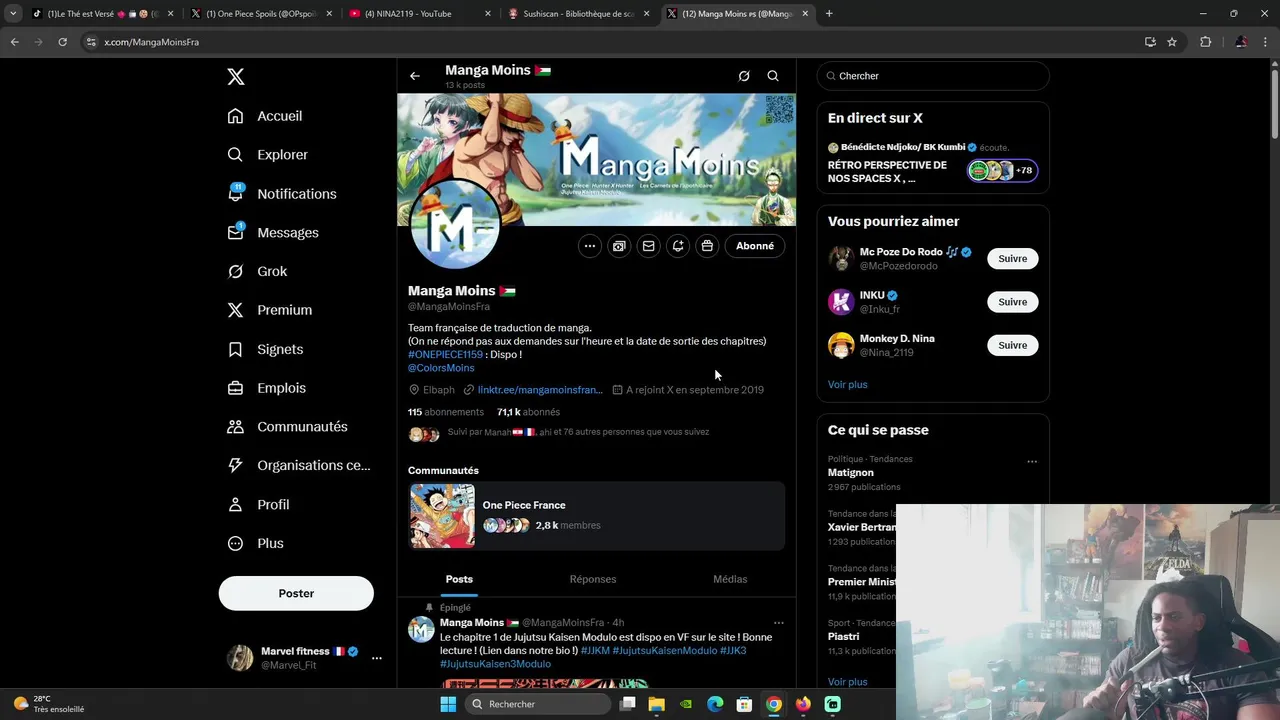Click Voir plus under Vous pourriez aimer

click(847, 385)
